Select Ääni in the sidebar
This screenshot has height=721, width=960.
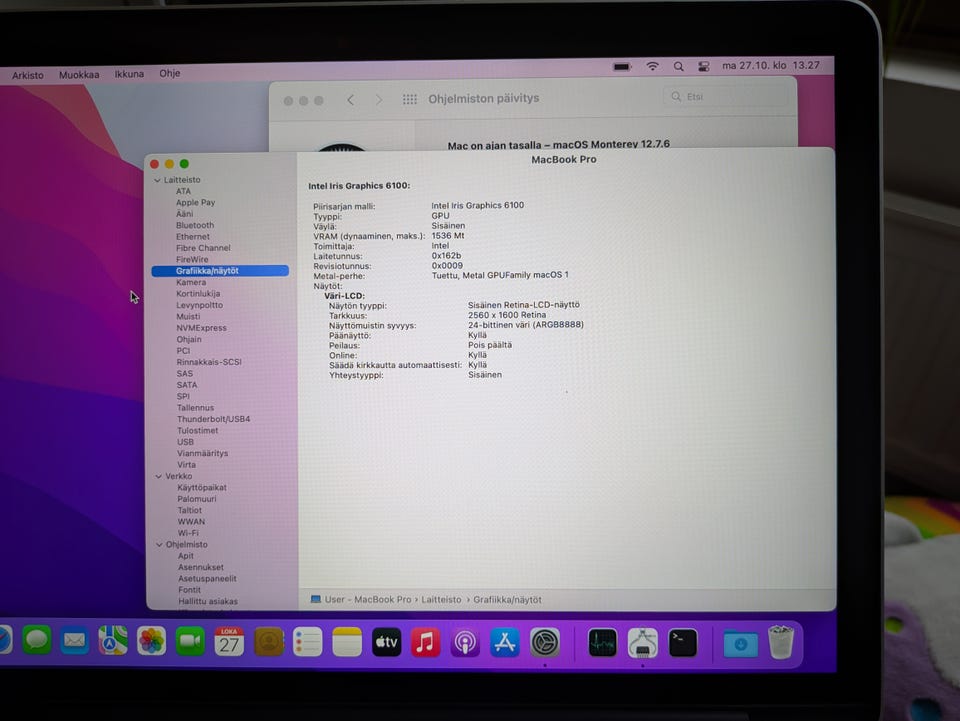pyautogui.click(x=184, y=214)
